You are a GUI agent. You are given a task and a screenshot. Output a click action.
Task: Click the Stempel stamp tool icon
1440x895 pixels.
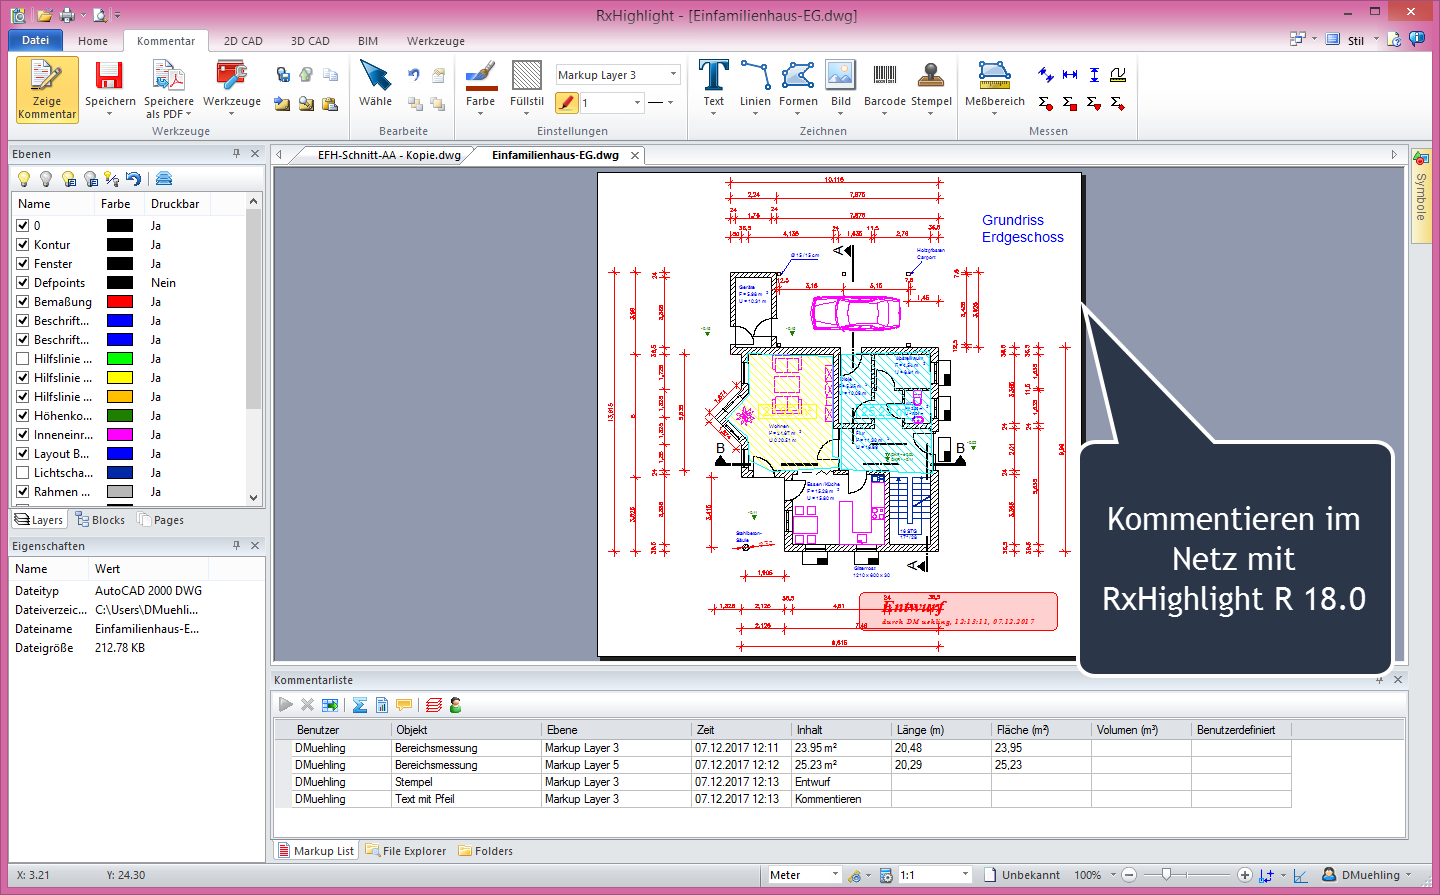[x=931, y=78]
